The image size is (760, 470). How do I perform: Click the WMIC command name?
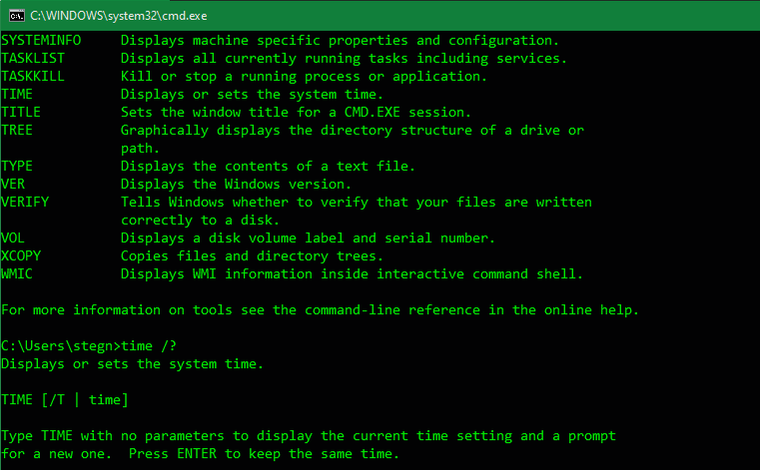17,274
